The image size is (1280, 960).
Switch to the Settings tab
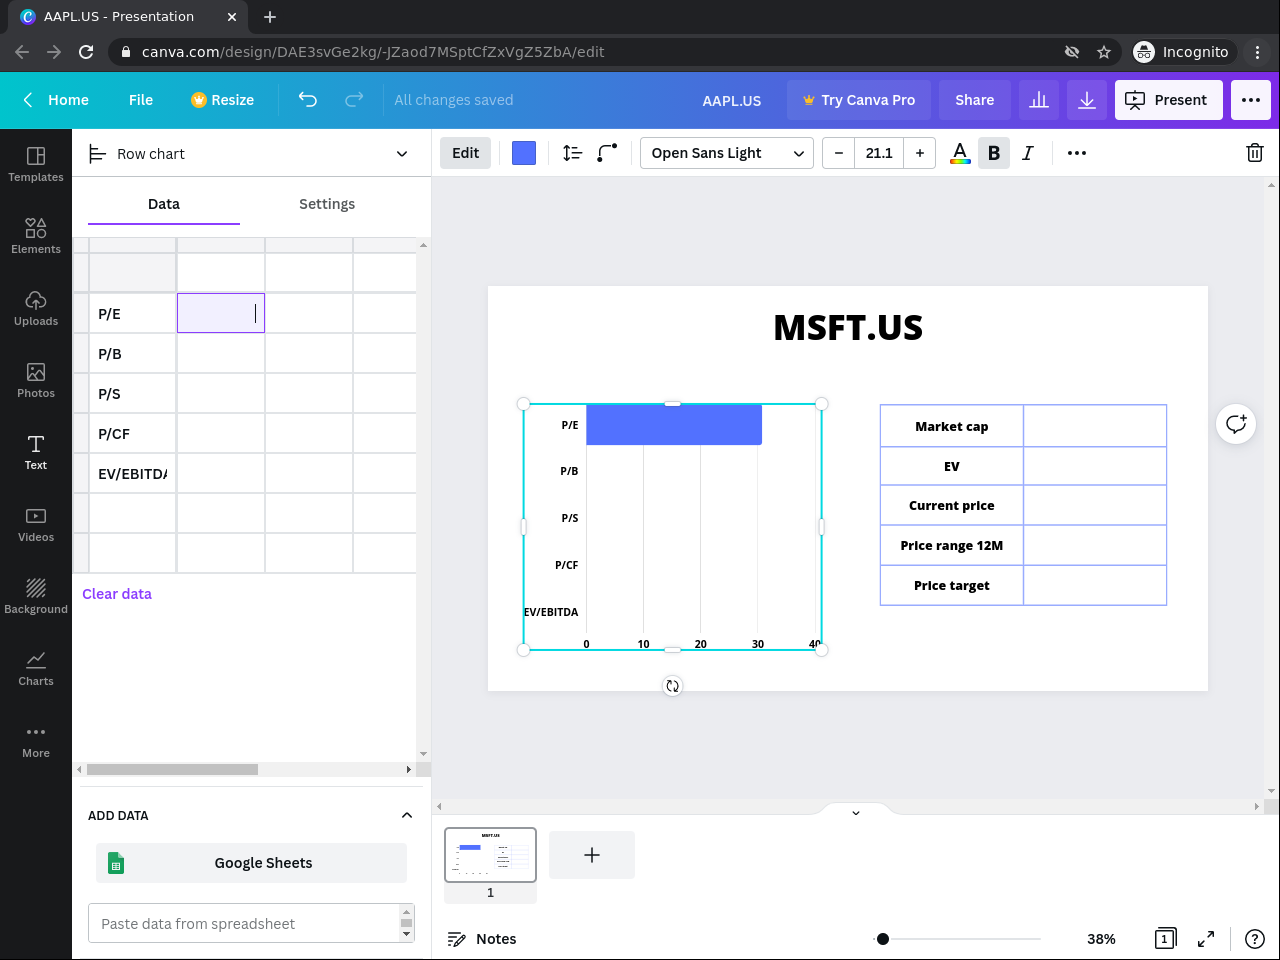[x=327, y=204]
